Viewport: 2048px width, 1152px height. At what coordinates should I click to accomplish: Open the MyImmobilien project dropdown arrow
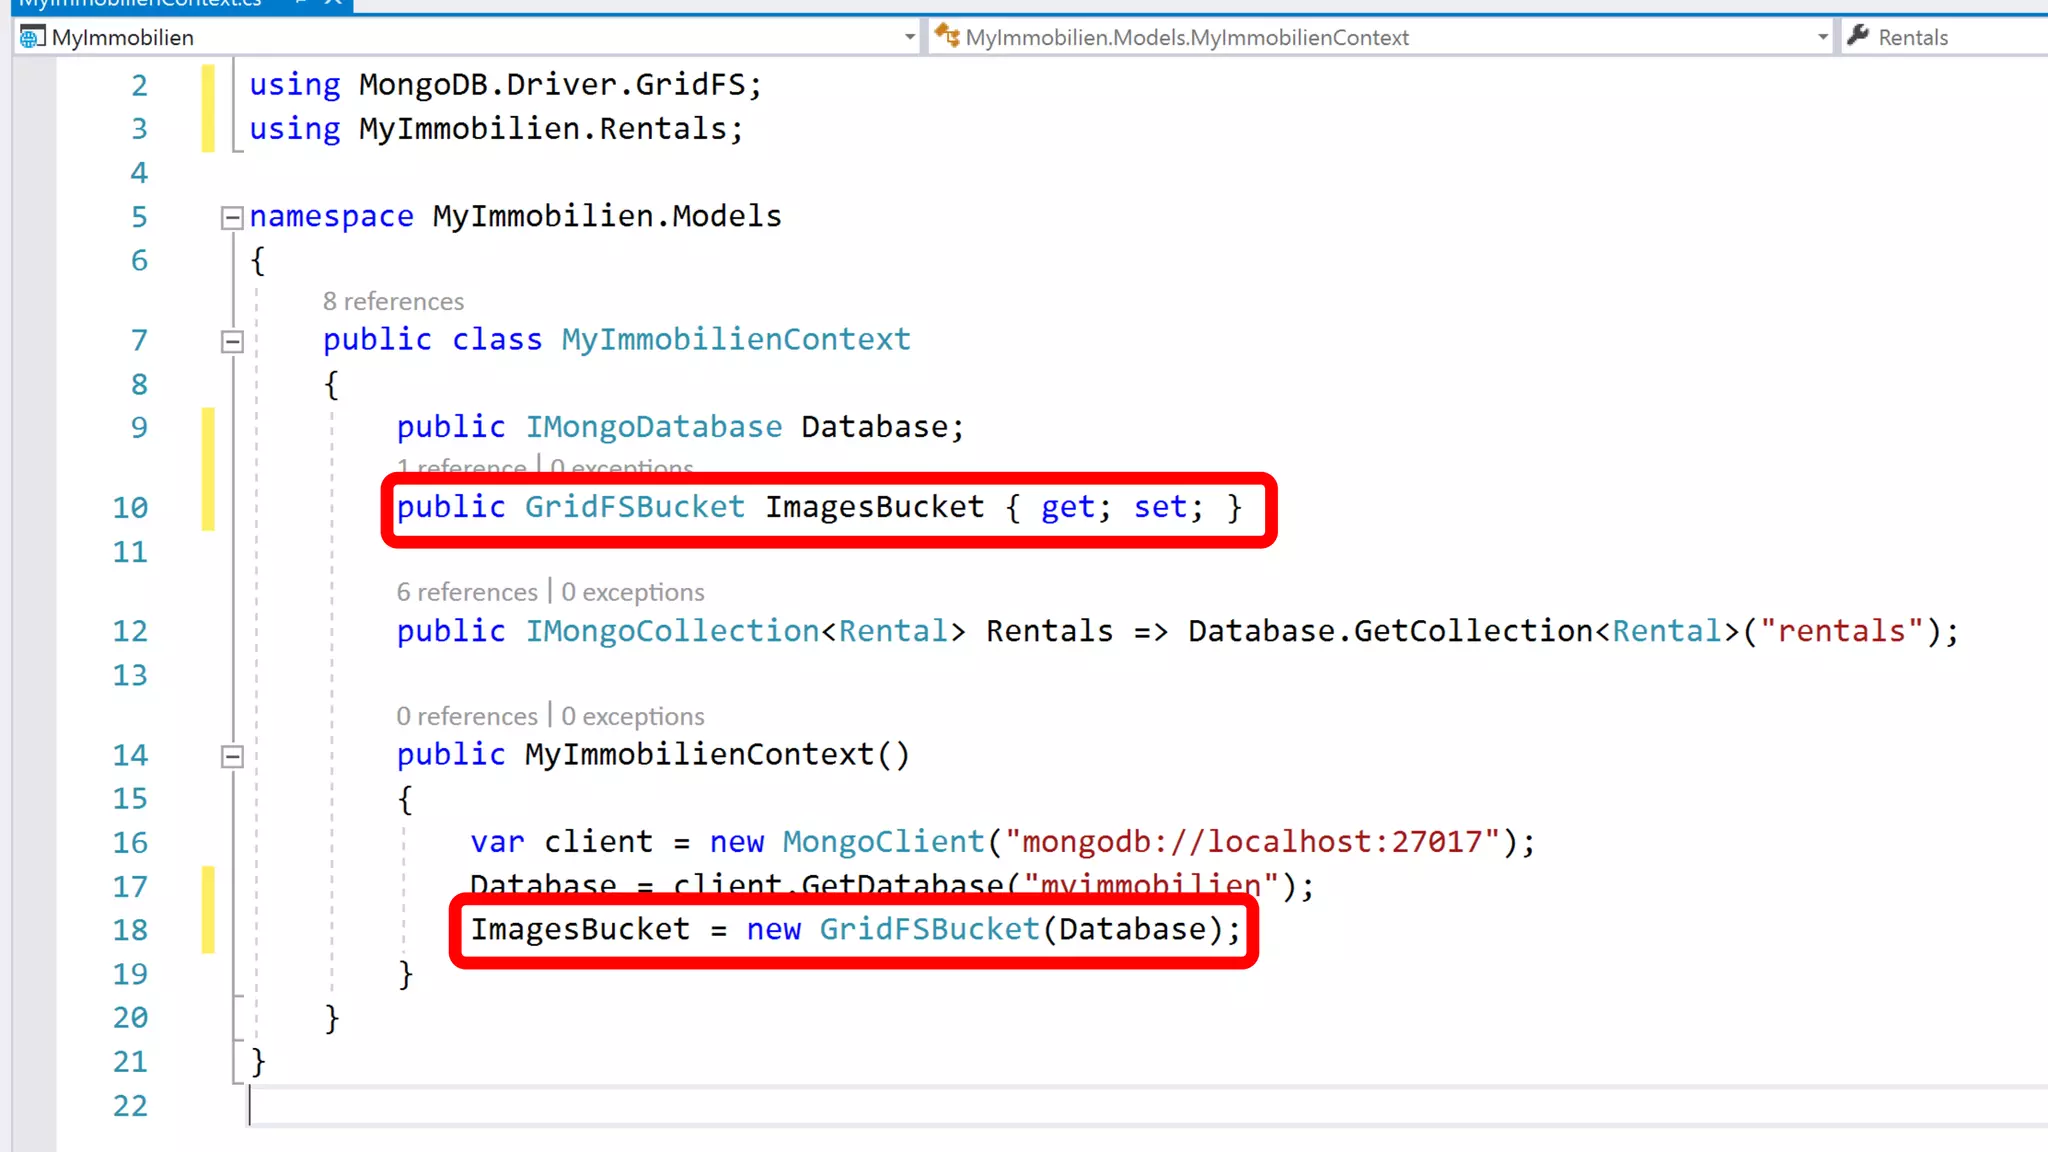coord(909,38)
